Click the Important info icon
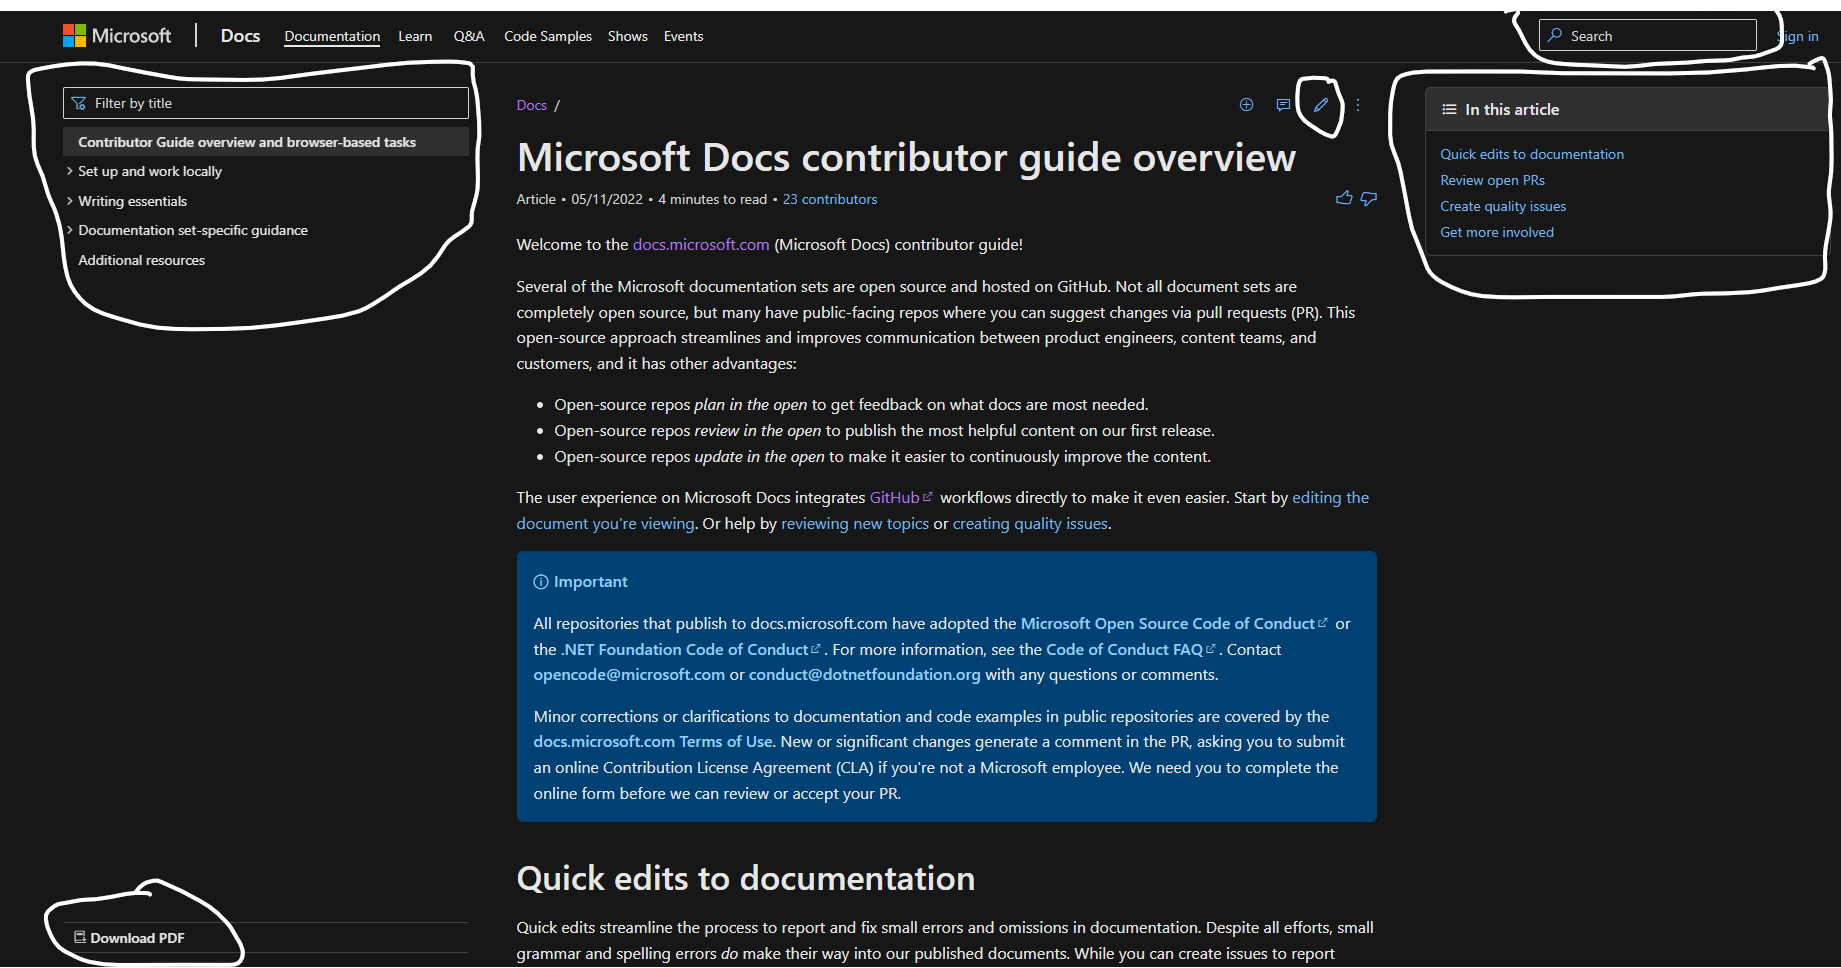The height and width of the screenshot is (968, 1841). pos(541,582)
